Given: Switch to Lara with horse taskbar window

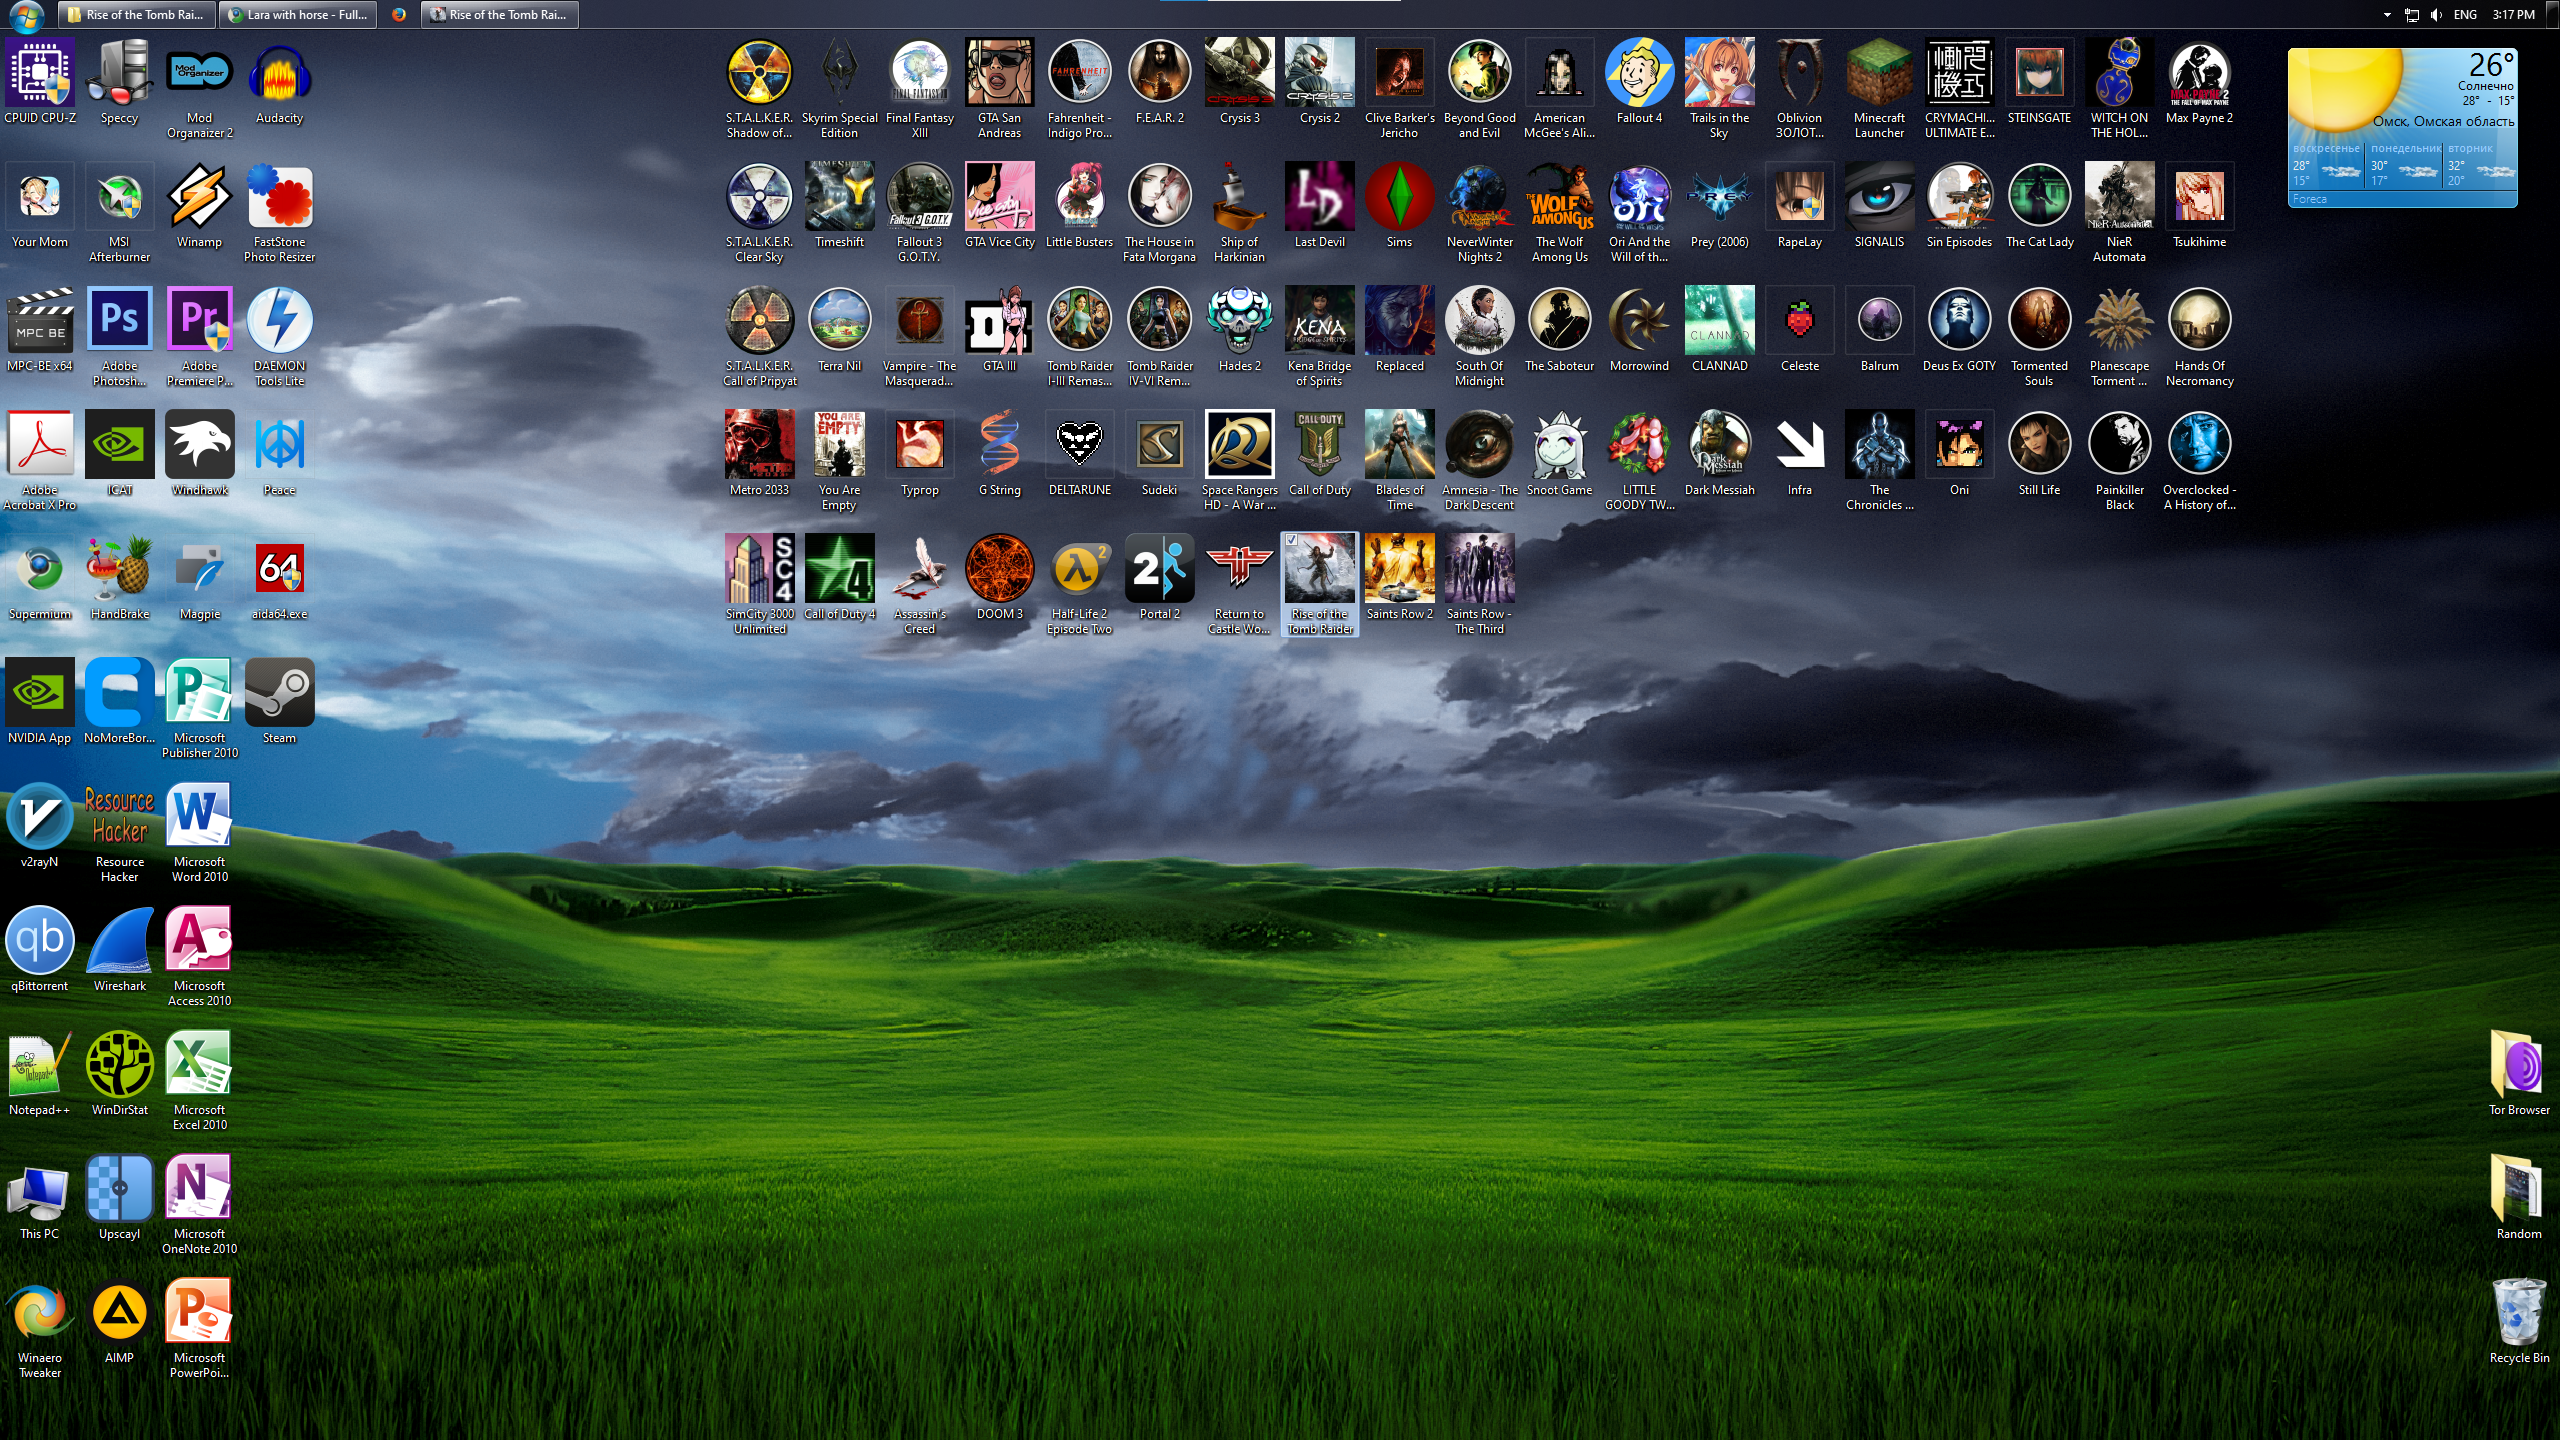Looking at the screenshot, I should (x=298, y=15).
